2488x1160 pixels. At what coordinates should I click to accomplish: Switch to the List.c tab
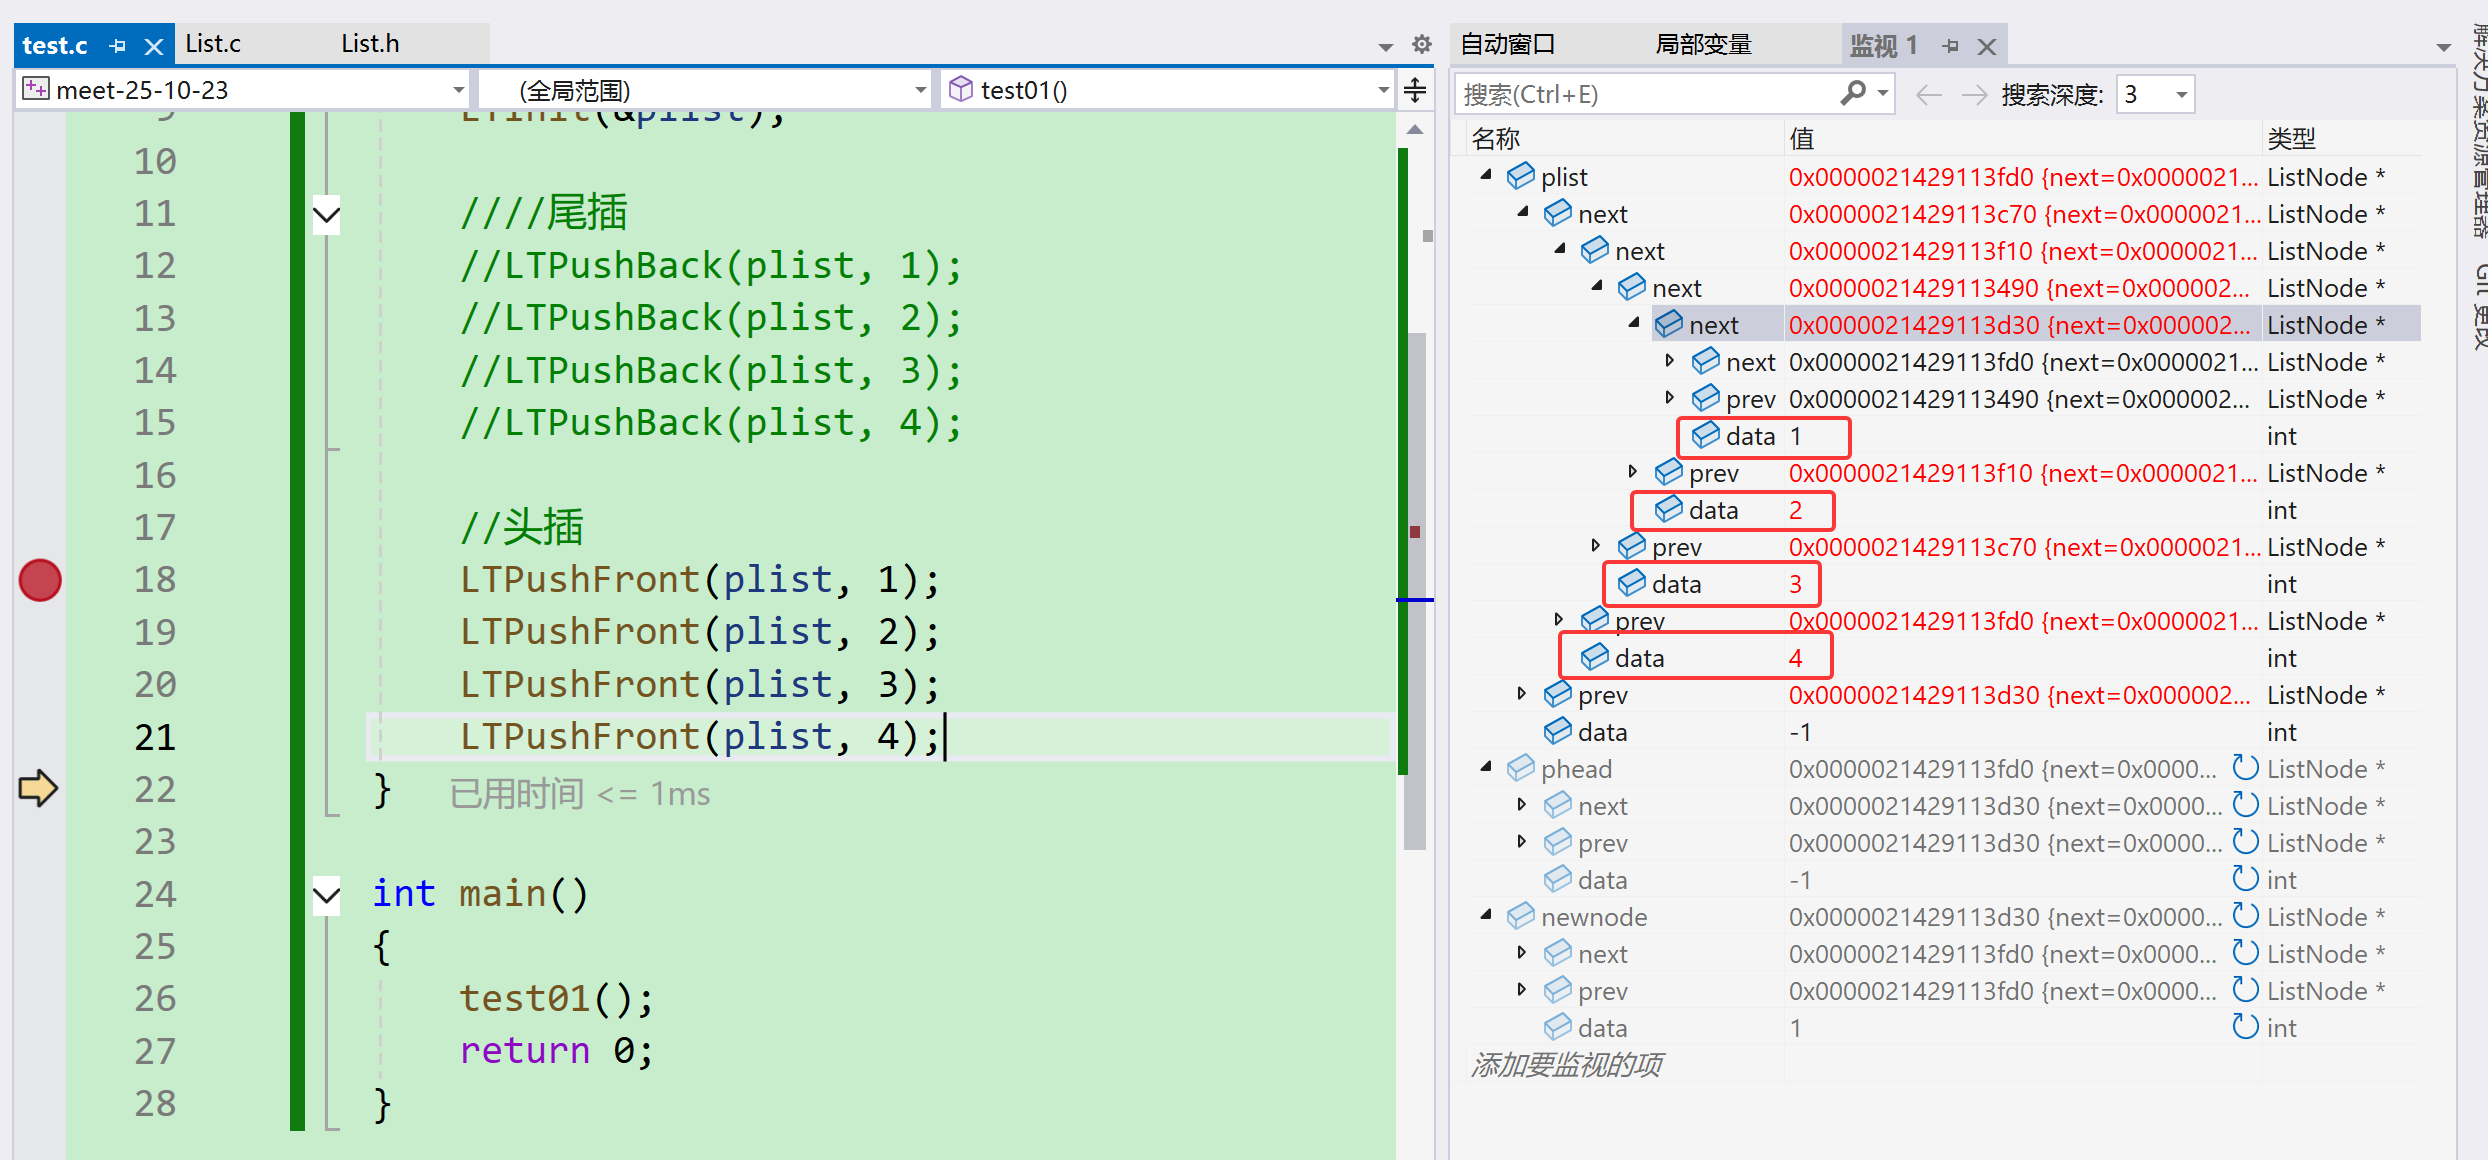point(213,44)
